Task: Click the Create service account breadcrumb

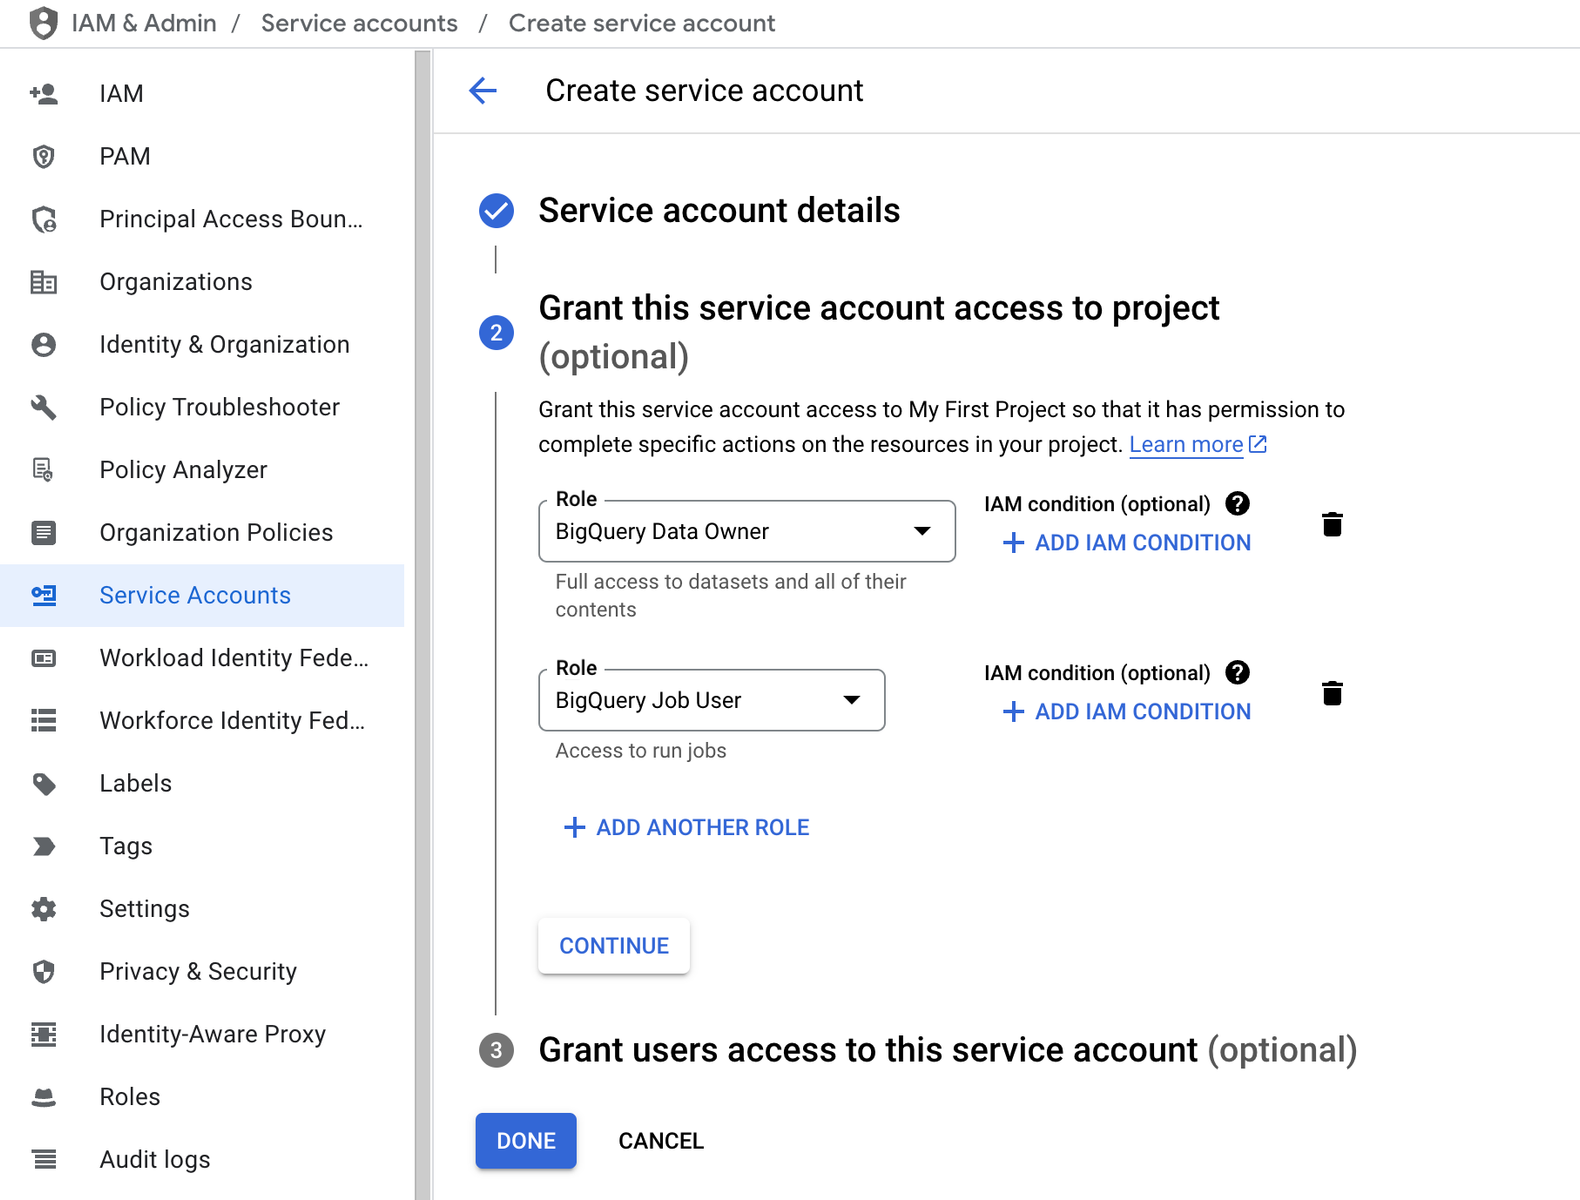Action: point(642,23)
